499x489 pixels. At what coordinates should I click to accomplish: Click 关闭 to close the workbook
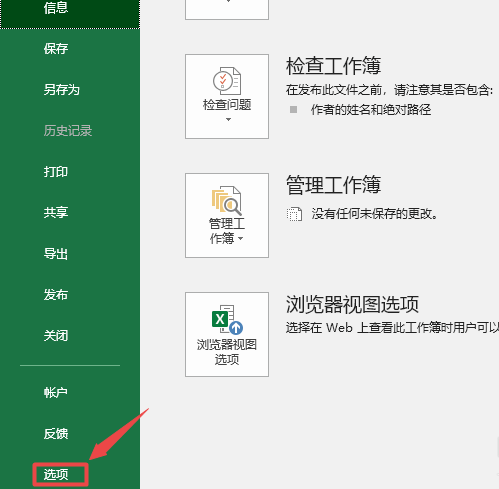tap(56, 335)
